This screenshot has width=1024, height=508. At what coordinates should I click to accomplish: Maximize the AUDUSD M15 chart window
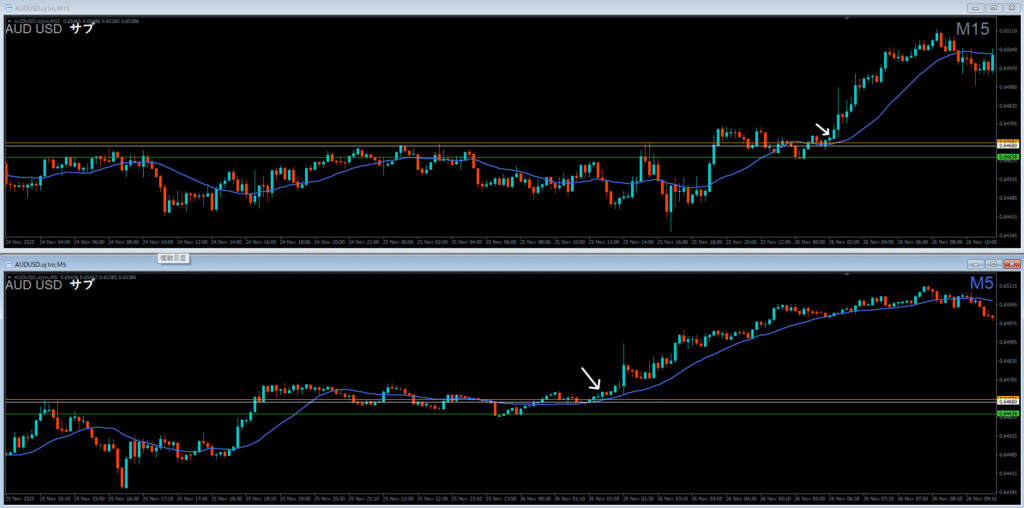(993, 8)
